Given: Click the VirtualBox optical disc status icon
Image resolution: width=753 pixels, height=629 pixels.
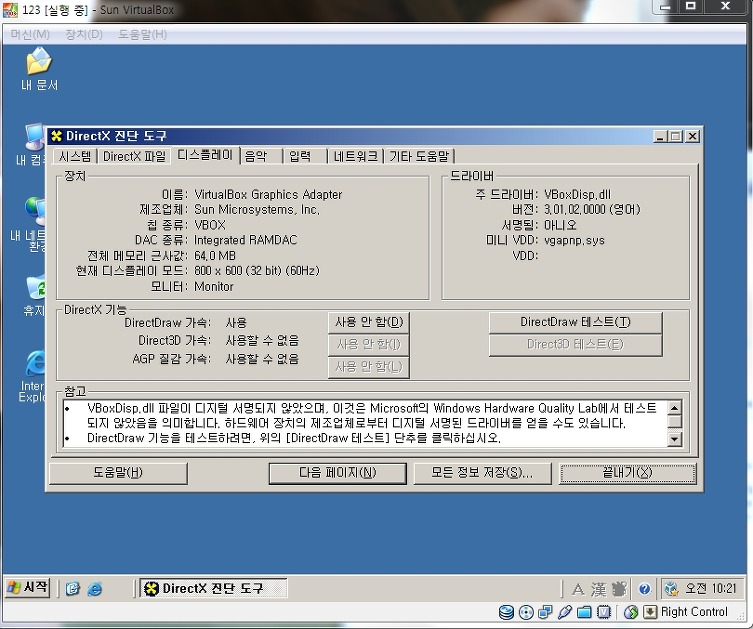Looking at the screenshot, I should point(526,612).
